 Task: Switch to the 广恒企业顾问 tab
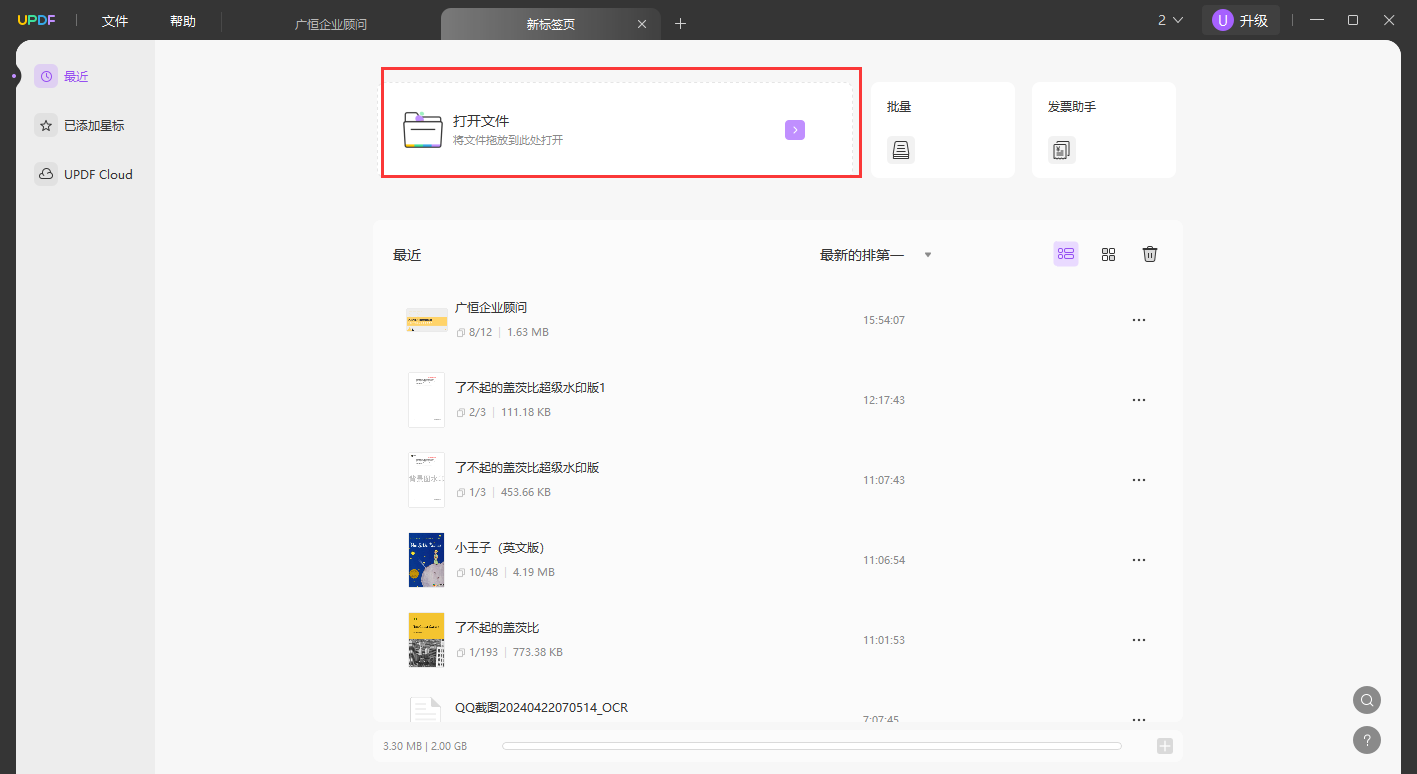click(x=331, y=24)
